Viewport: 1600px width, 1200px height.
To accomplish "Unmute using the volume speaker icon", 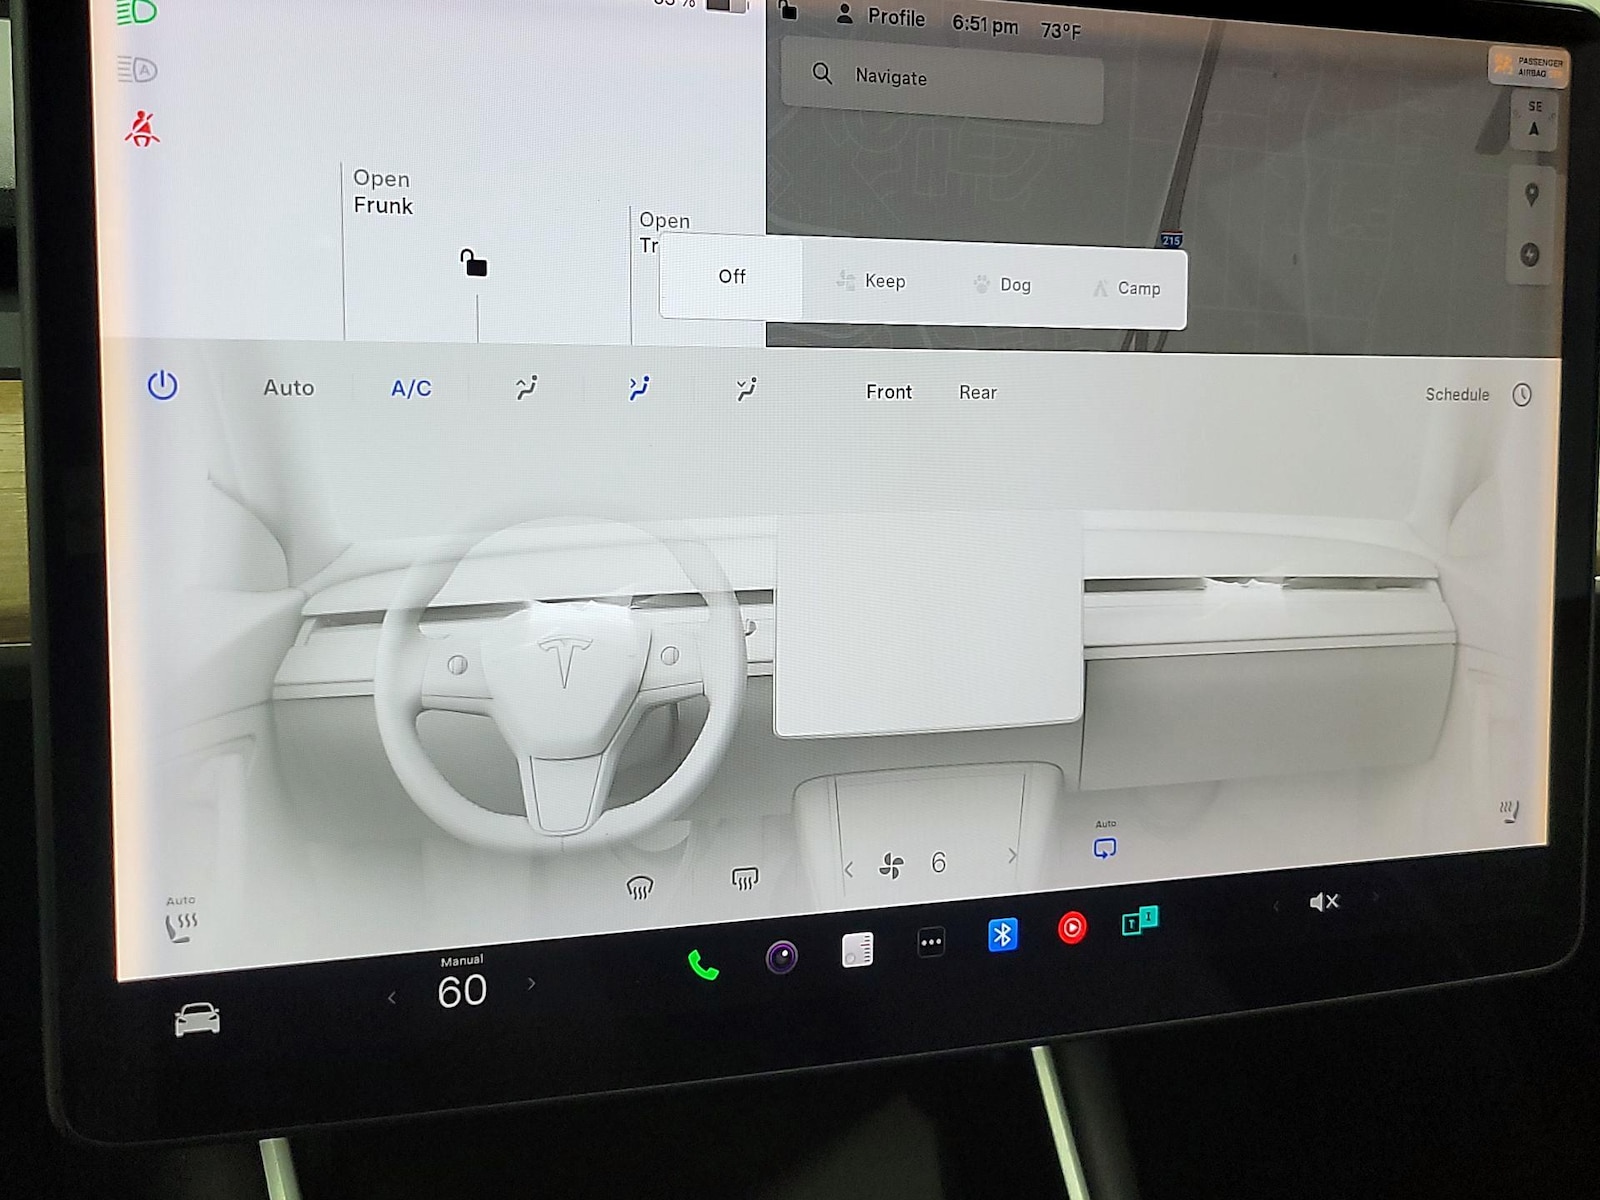I will (1323, 902).
